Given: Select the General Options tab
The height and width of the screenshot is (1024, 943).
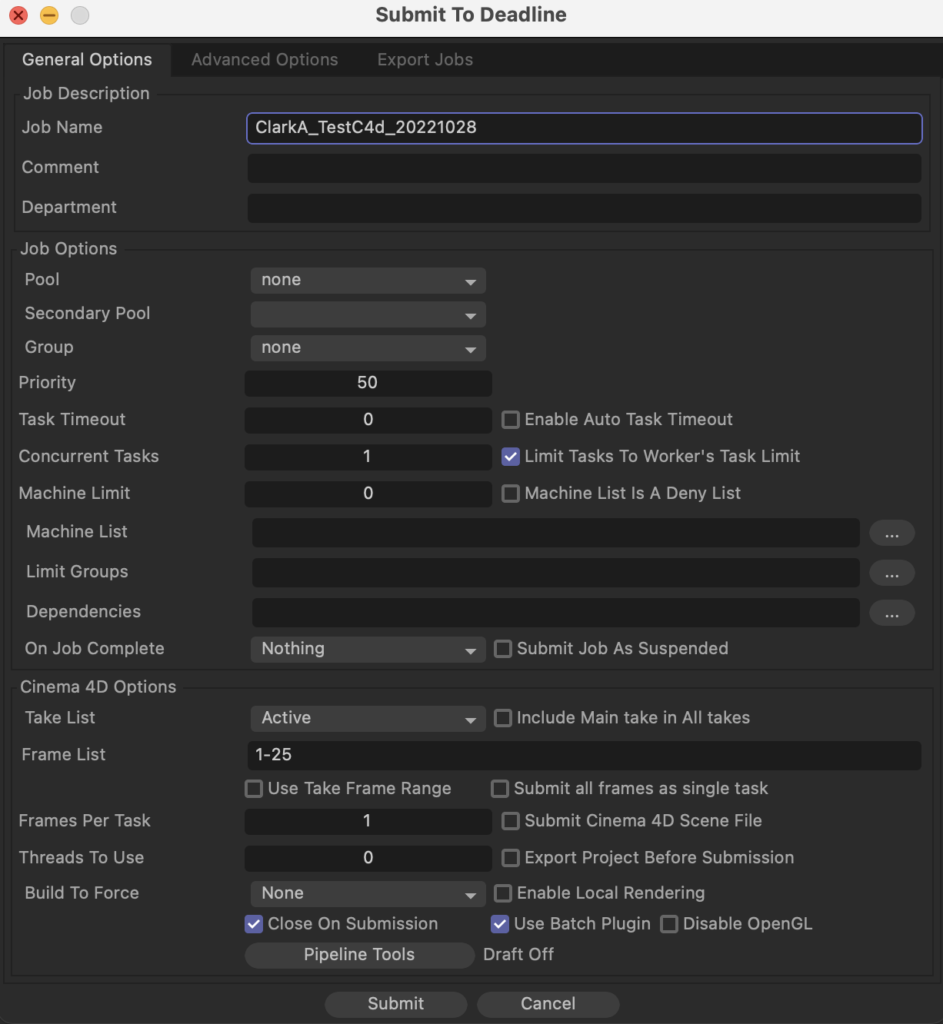Looking at the screenshot, I should pyautogui.click(x=87, y=59).
